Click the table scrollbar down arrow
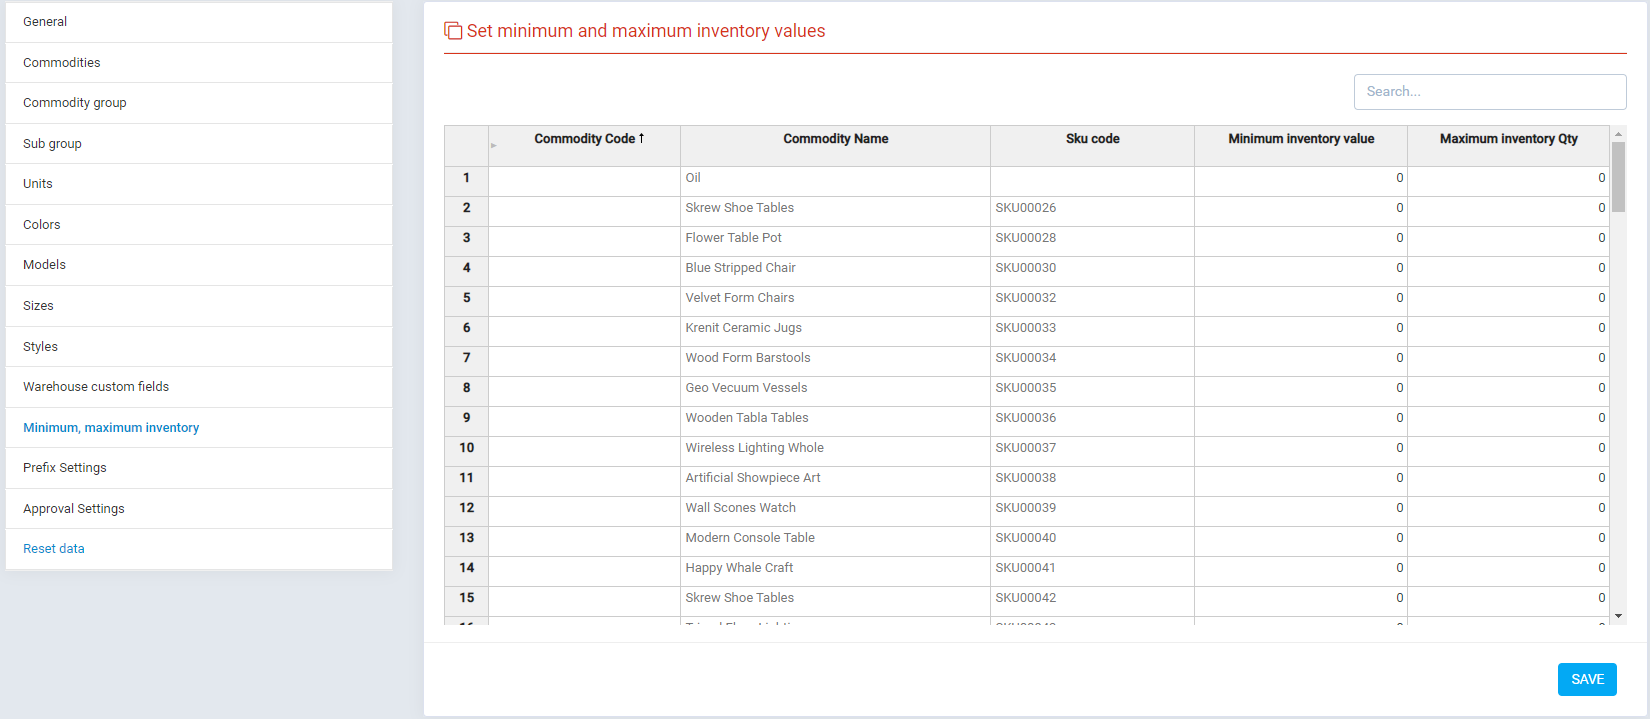1652x719 pixels. (x=1618, y=616)
